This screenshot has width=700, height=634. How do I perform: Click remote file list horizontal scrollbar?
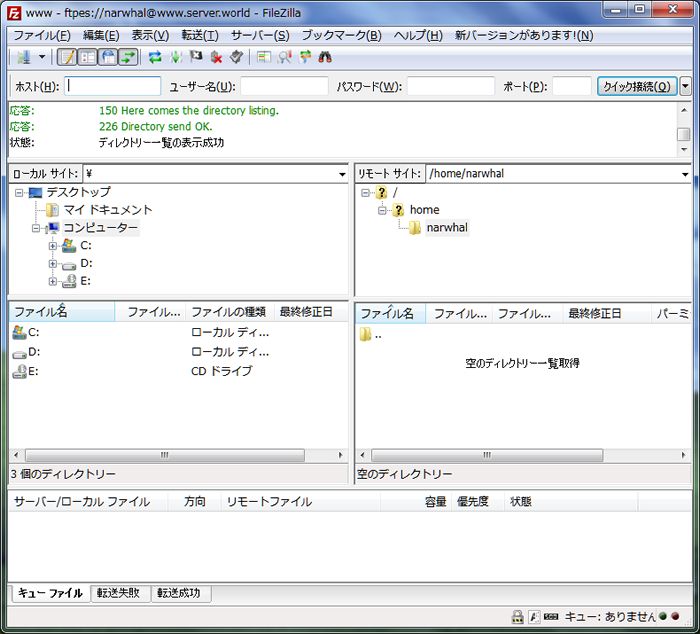tap(487, 455)
